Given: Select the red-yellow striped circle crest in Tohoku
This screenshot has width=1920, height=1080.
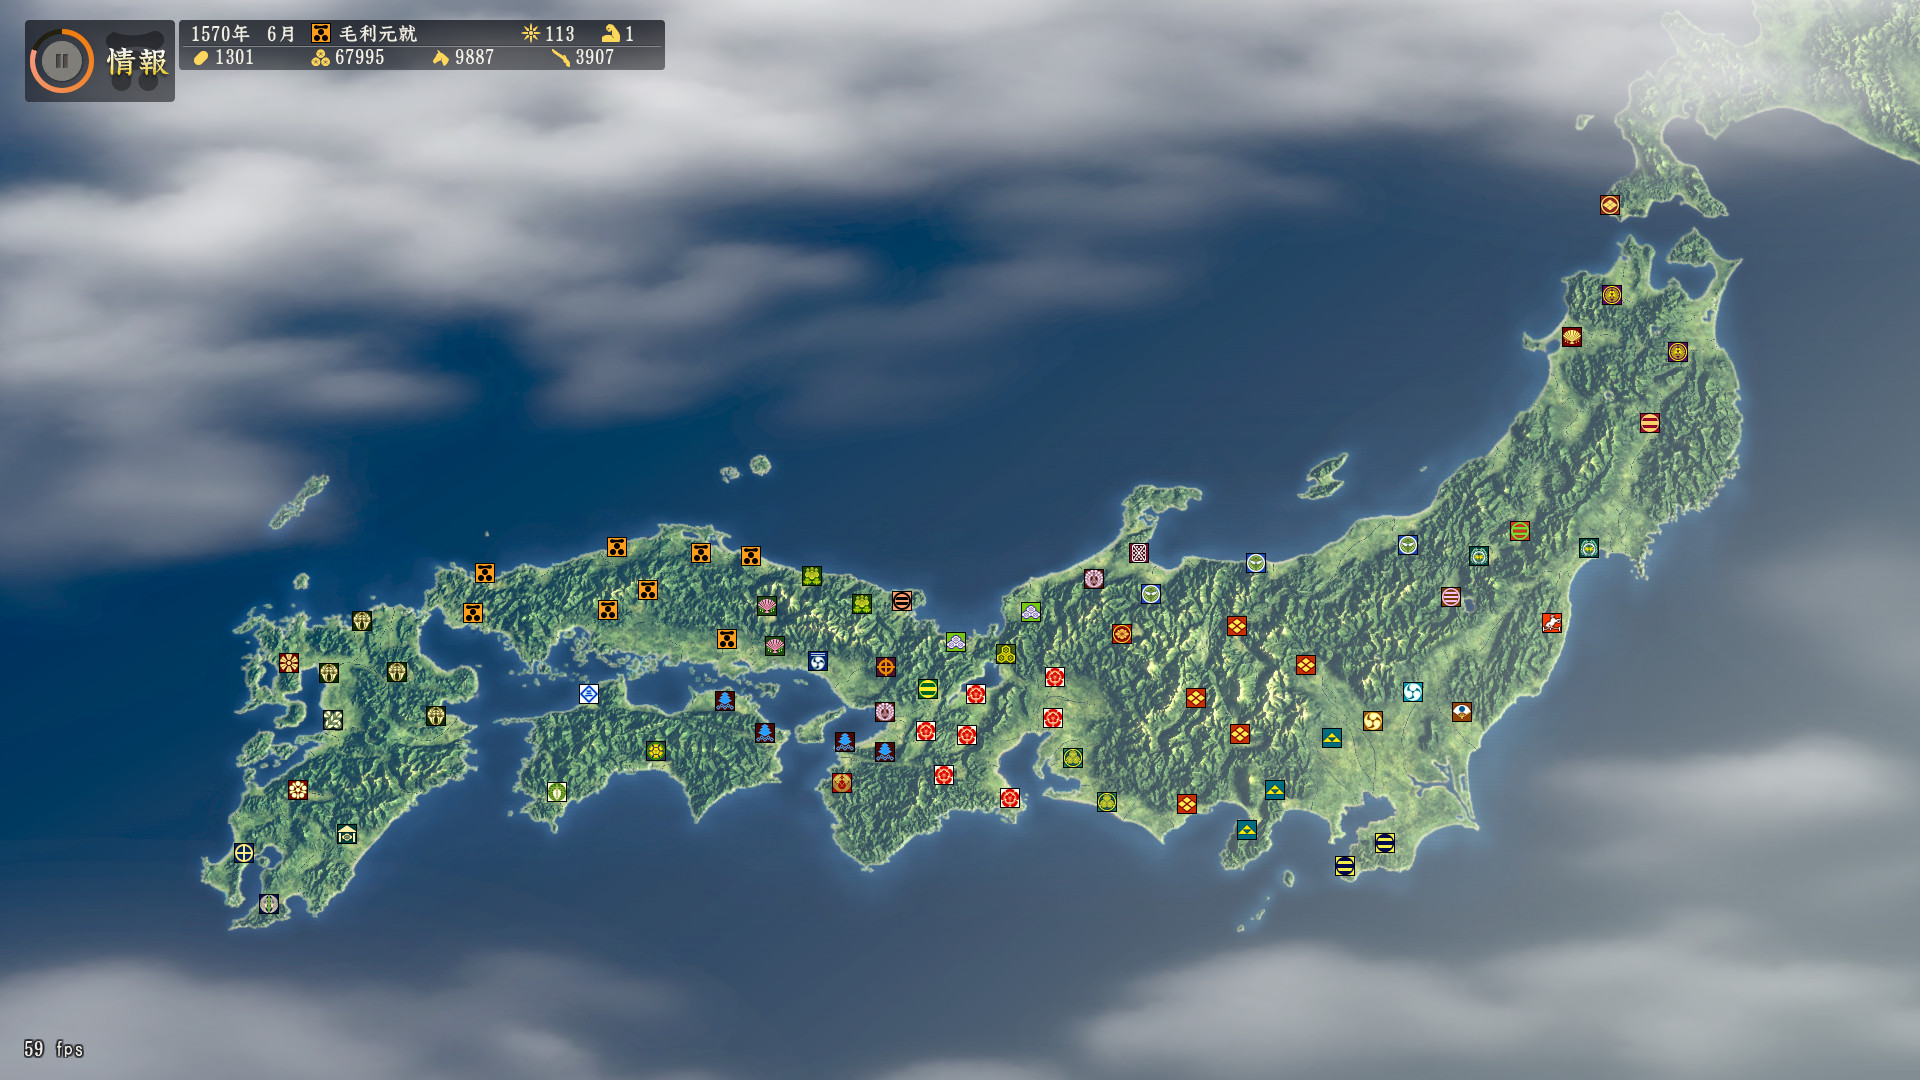Looking at the screenshot, I should click(x=1650, y=423).
